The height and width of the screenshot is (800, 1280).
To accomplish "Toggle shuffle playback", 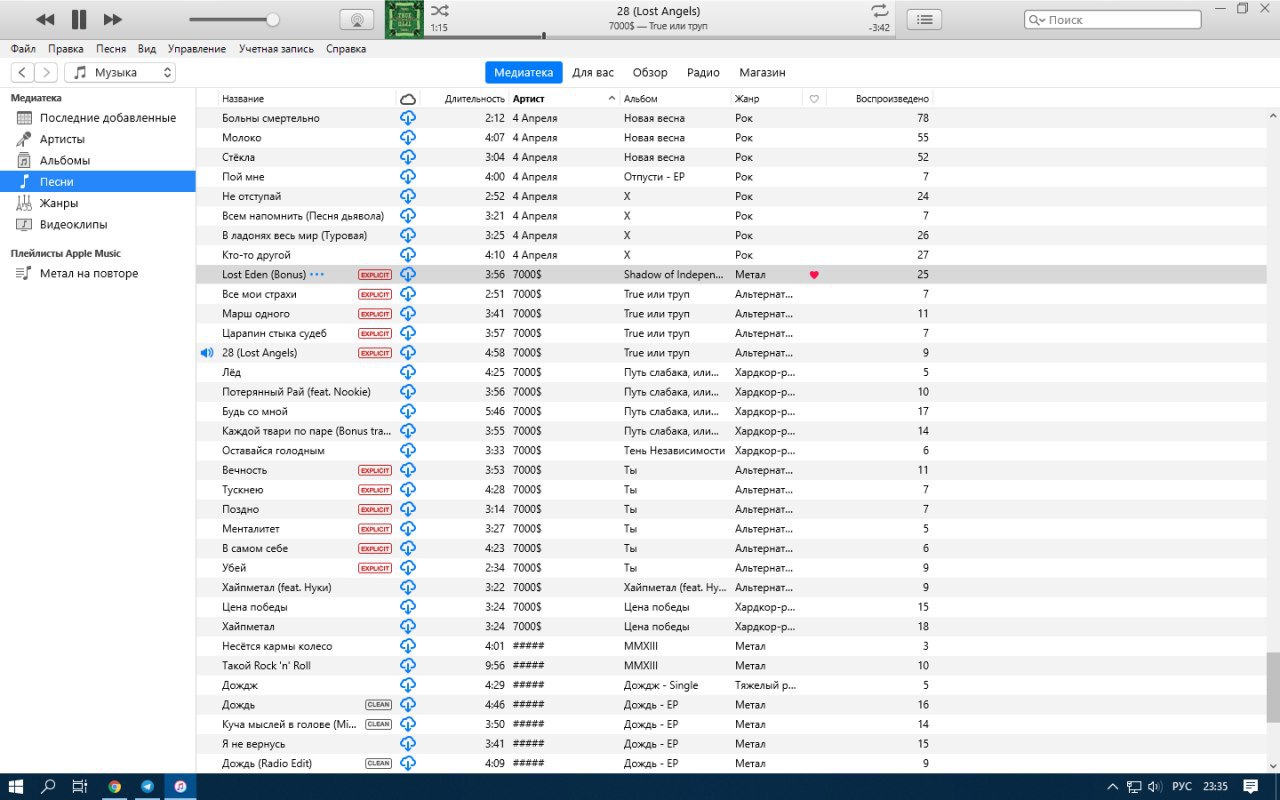I will click(440, 10).
